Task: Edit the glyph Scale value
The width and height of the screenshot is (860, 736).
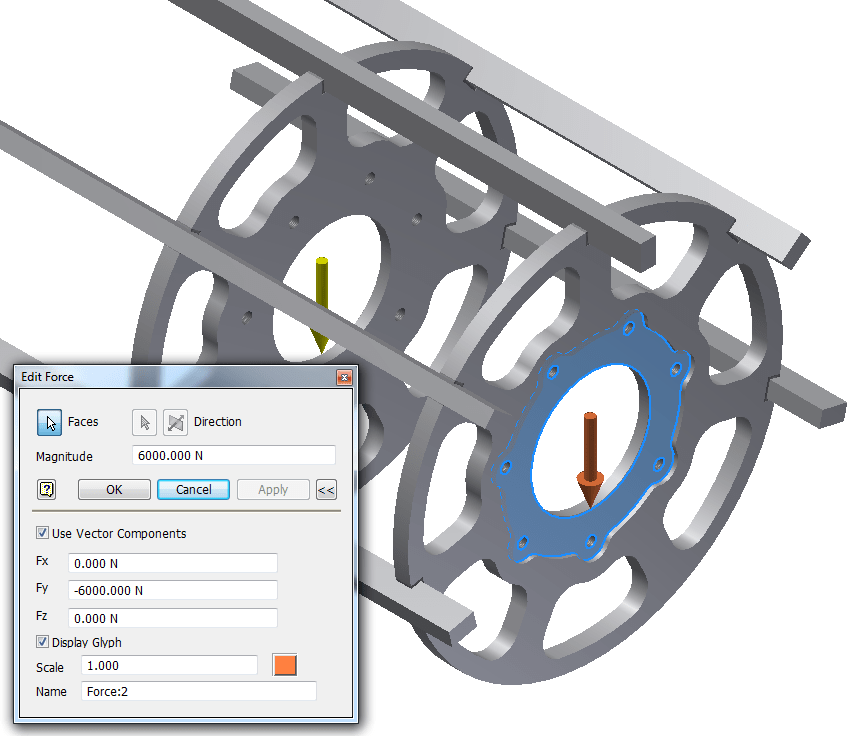Action: pyautogui.click(x=168, y=665)
